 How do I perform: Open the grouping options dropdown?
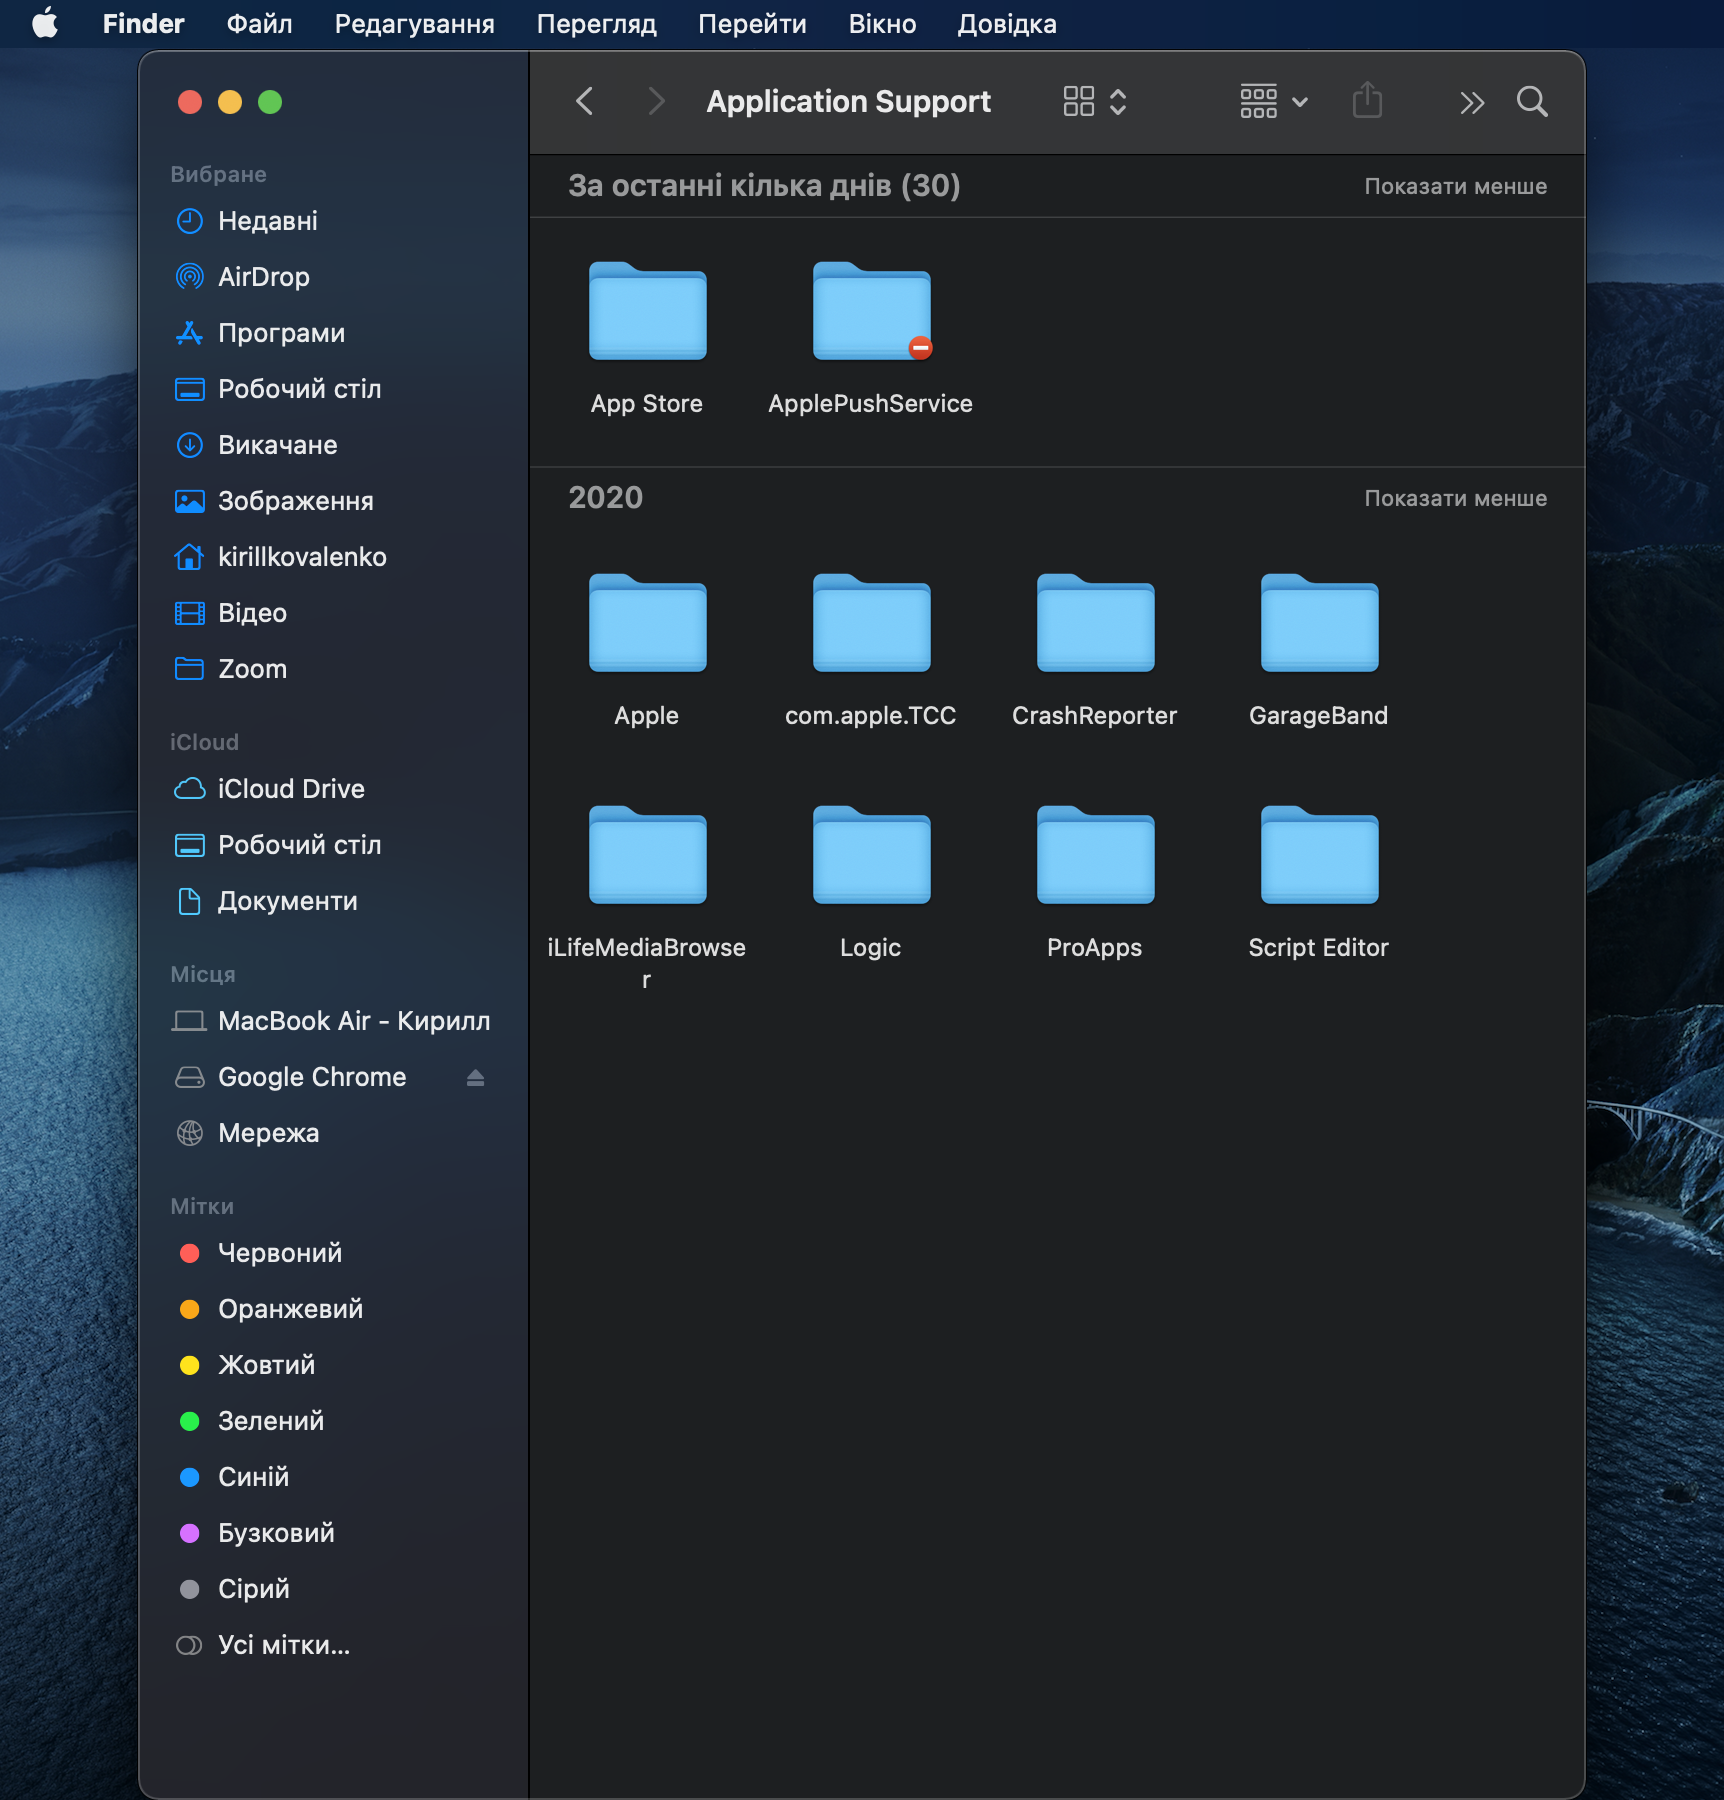(x=1273, y=102)
